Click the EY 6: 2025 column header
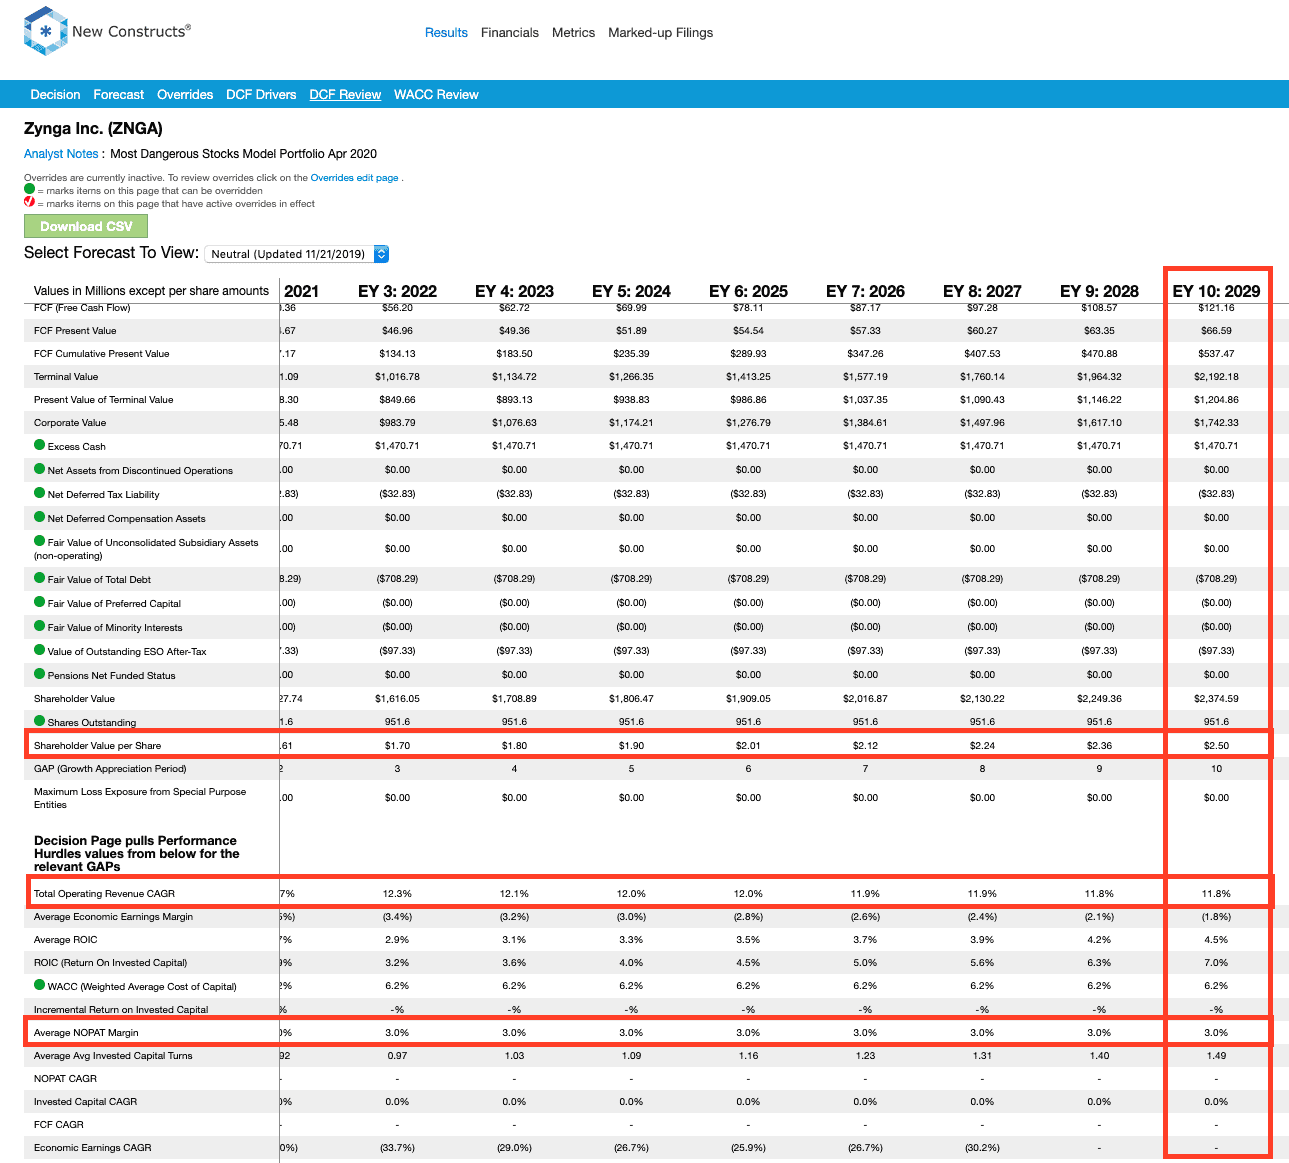Image resolution: width=1289 pixels, height=1163 pixels. [748, 291]
